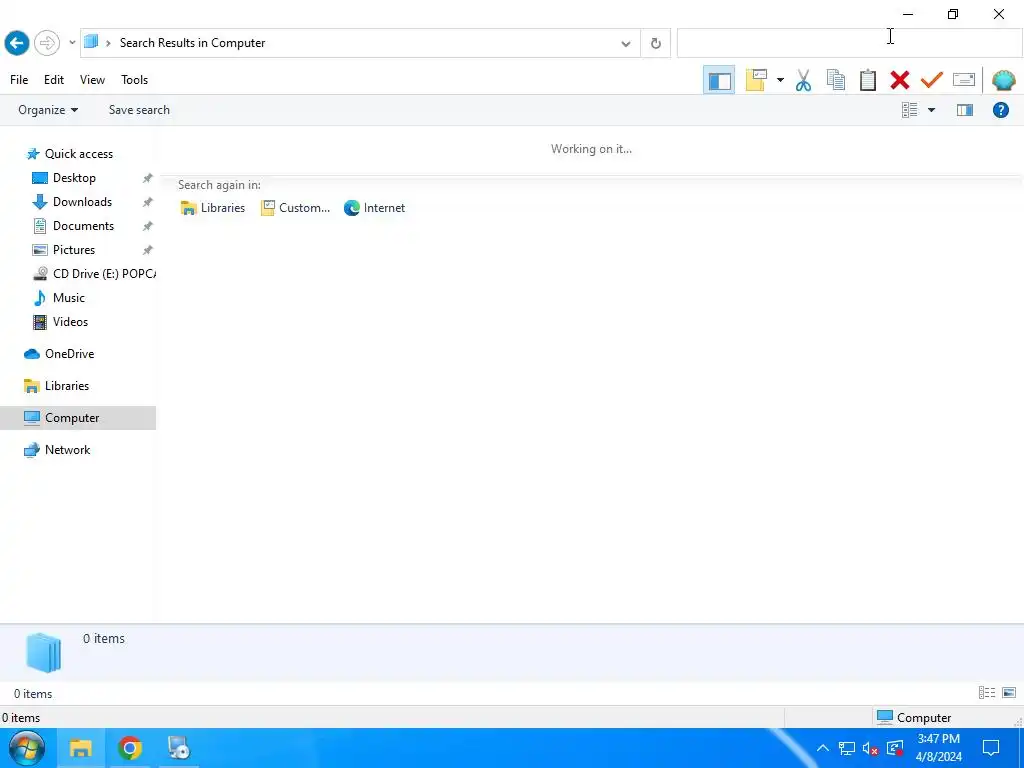
Task: Open the Organize dropdown menu
Action: tap(48, 110)
